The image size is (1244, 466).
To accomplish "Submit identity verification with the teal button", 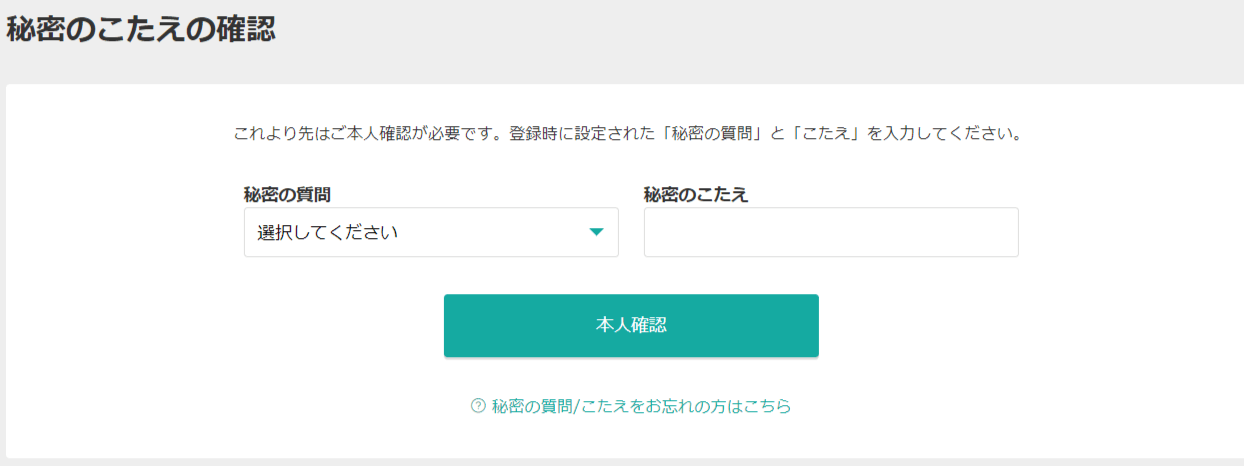I will 631,325.
